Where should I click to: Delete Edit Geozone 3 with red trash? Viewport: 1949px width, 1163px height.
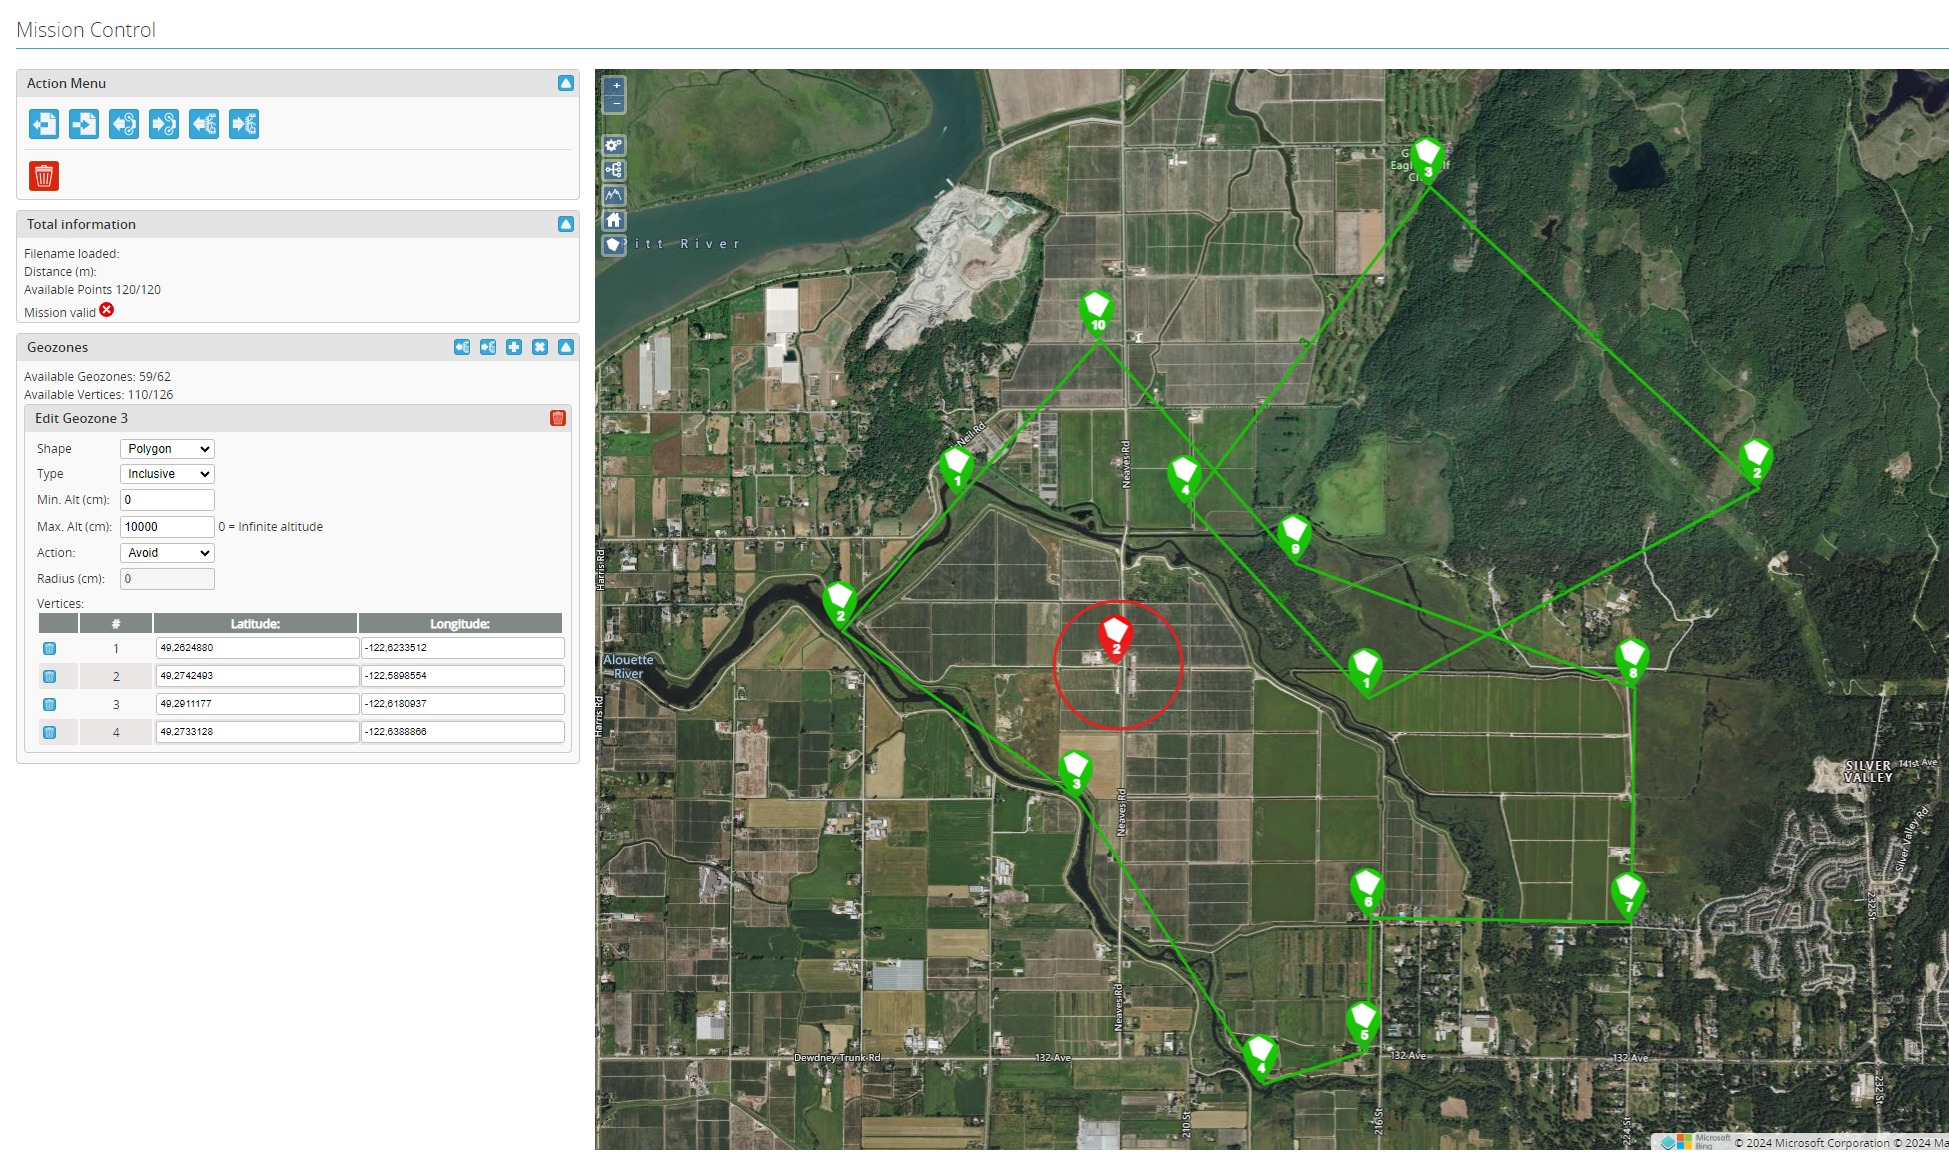click(558, 418)
